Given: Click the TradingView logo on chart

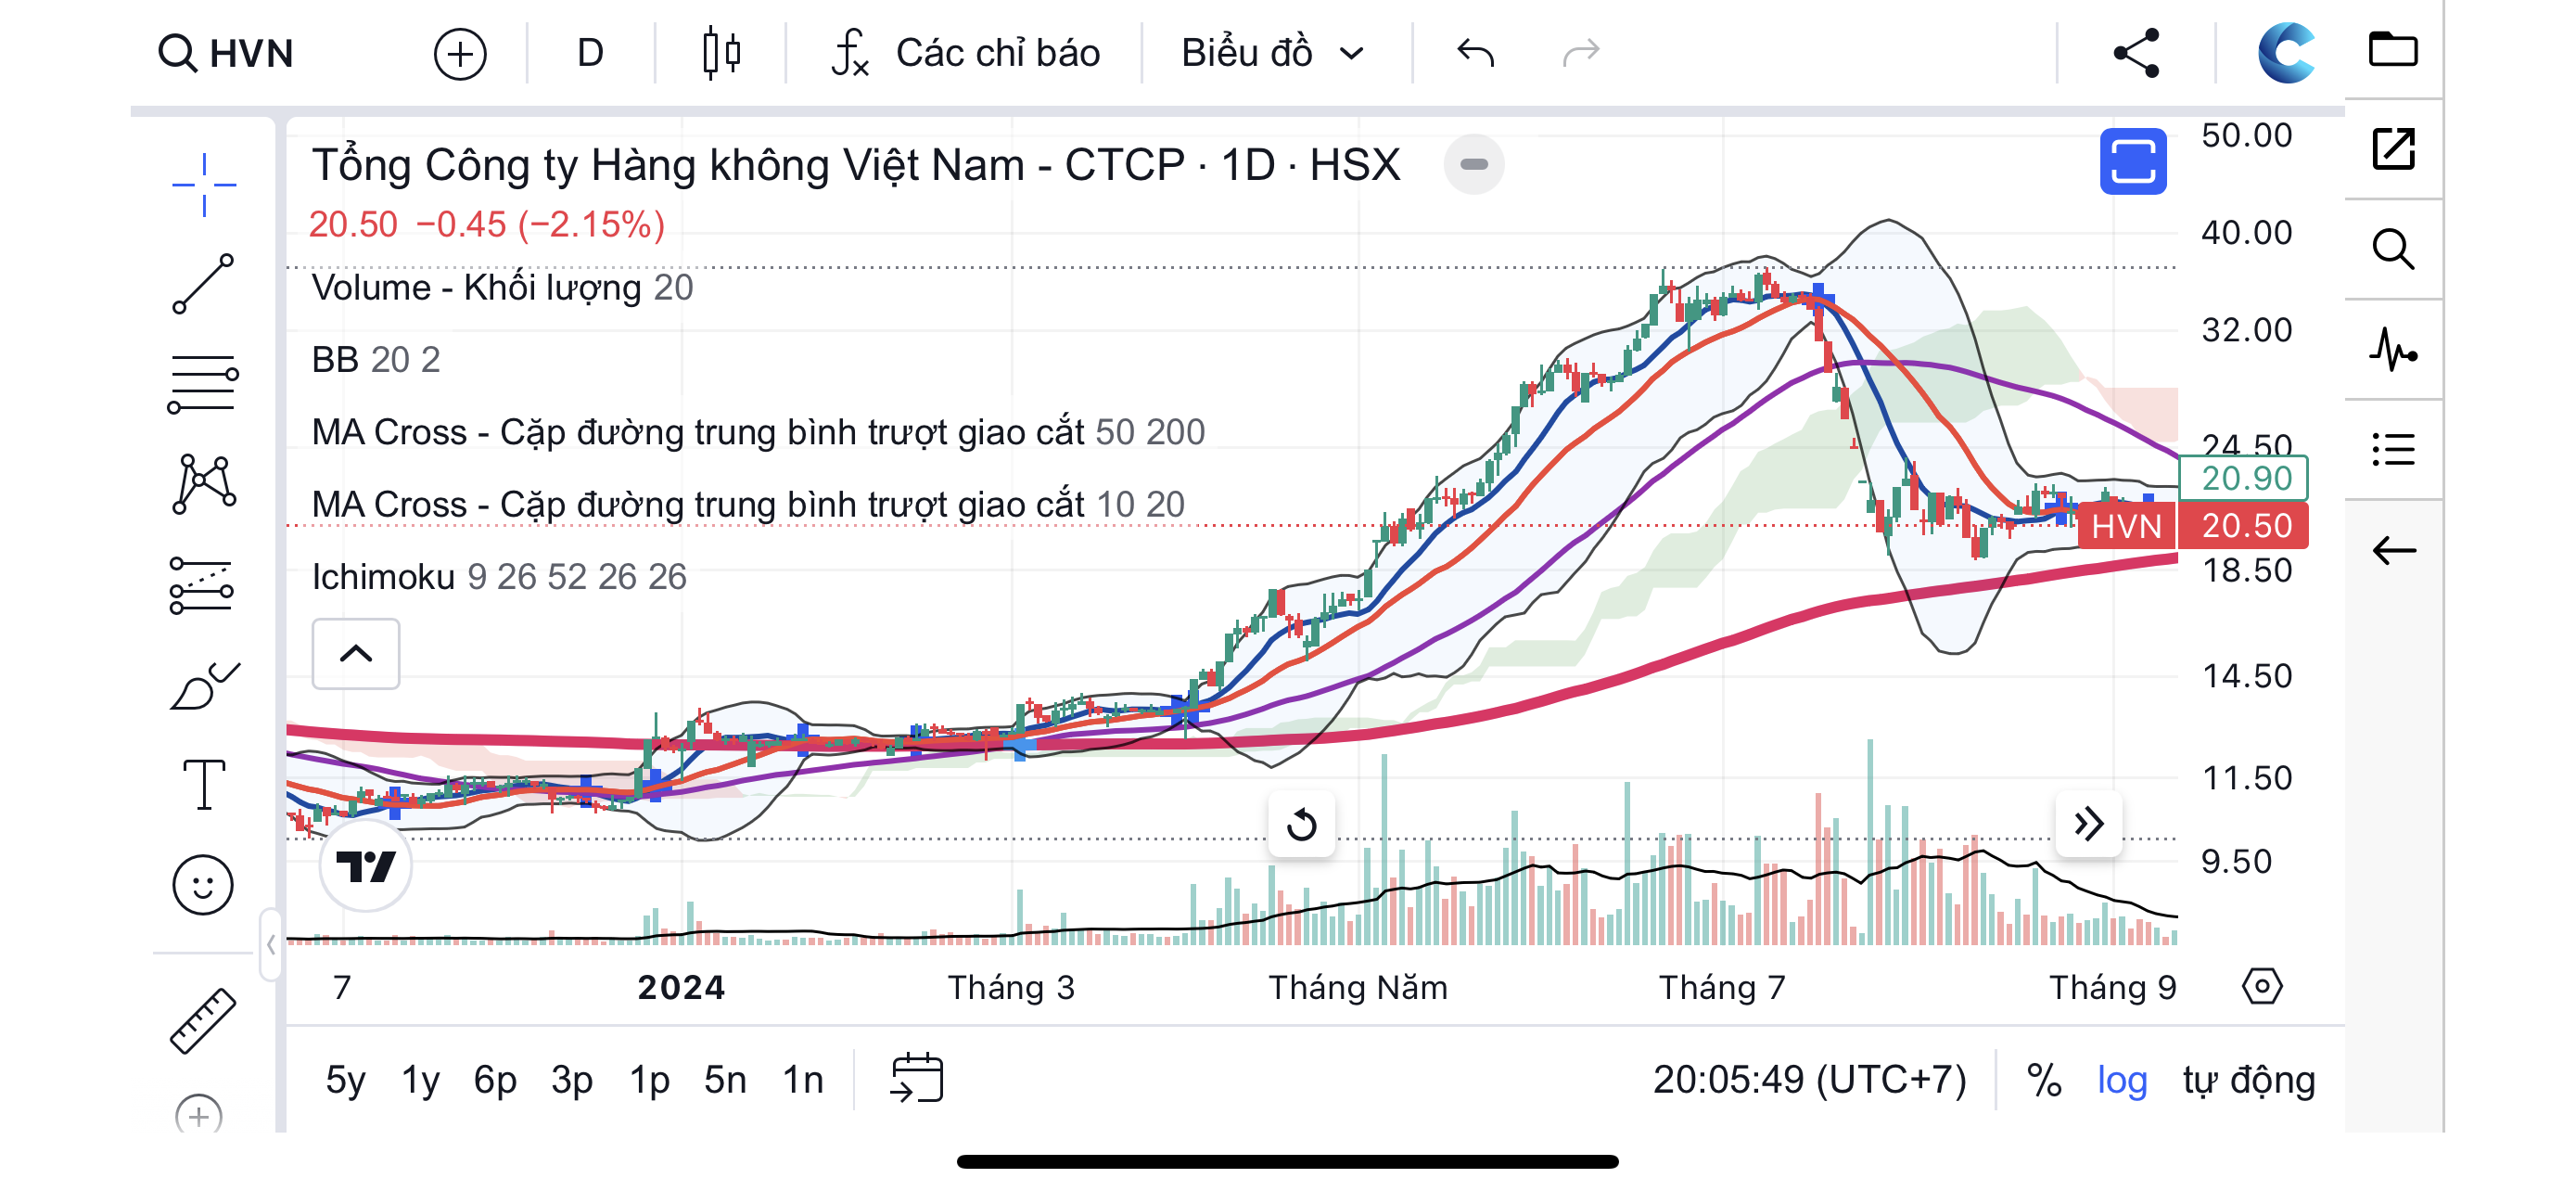Looking at the screenshot, I should click(366, 865).
